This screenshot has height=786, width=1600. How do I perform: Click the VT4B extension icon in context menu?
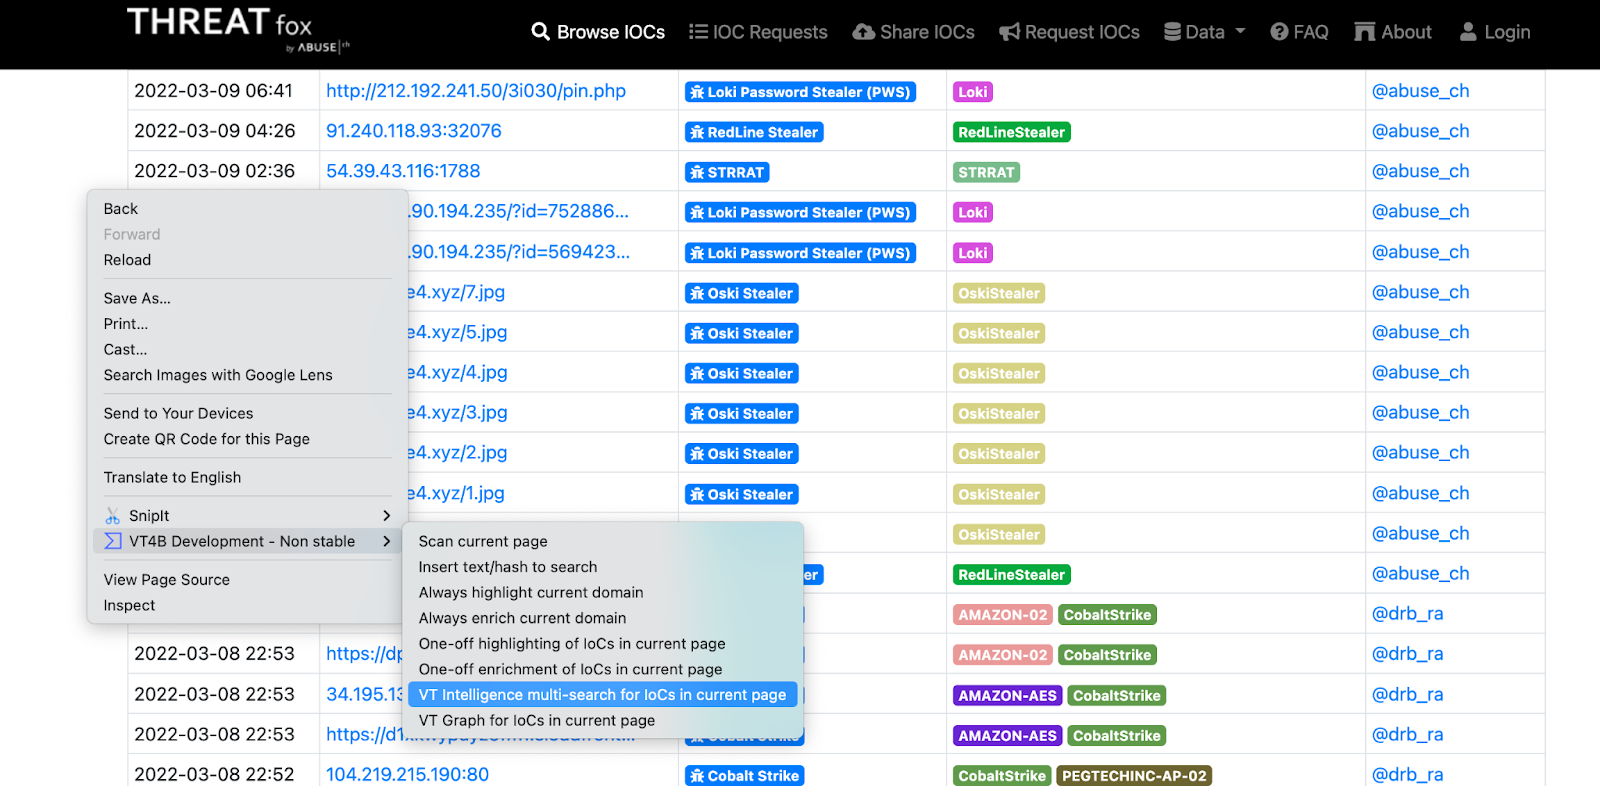(x=113, y=541)
